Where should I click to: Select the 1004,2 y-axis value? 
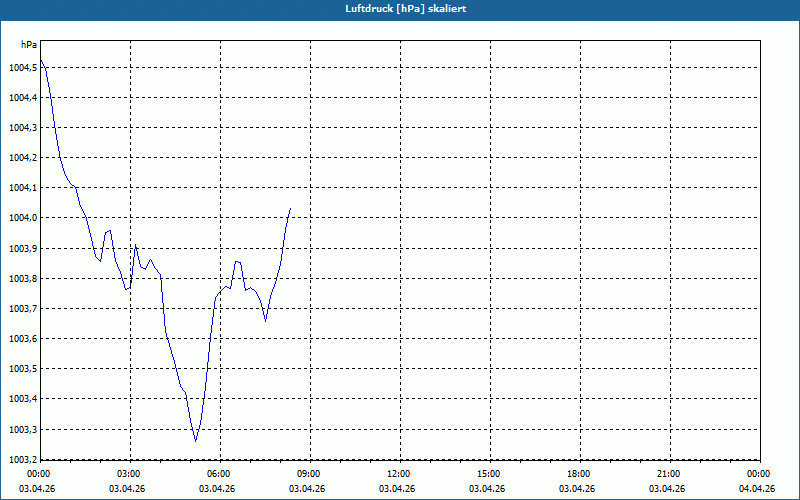coord(22,158)
